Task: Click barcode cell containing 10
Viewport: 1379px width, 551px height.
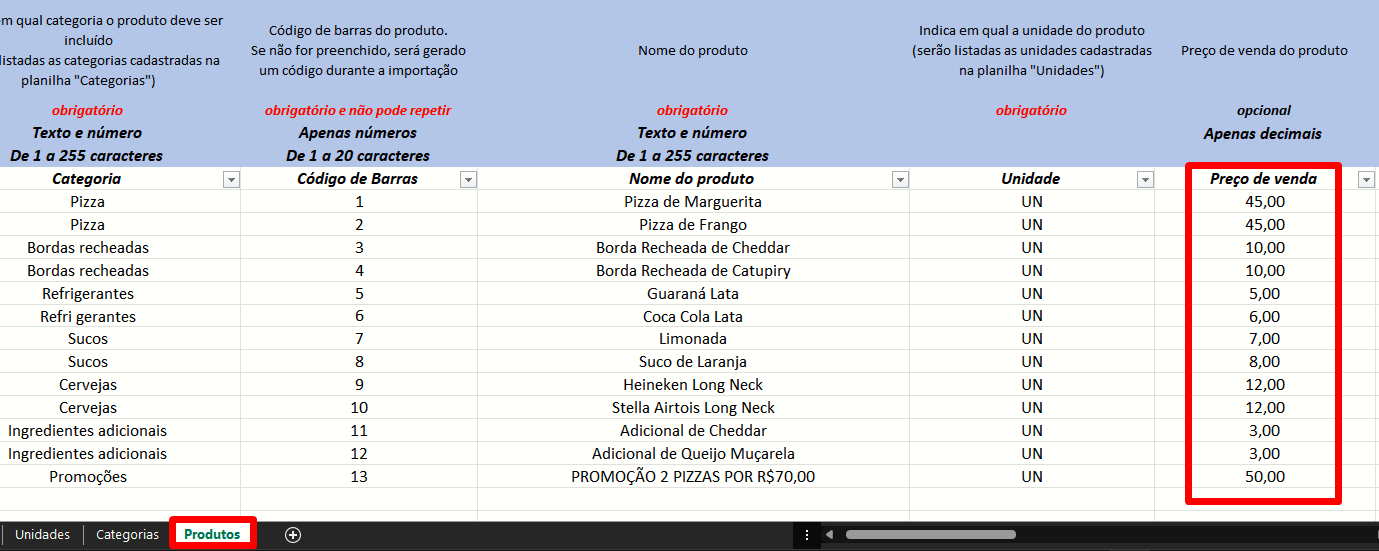Action: coord(359,408)
